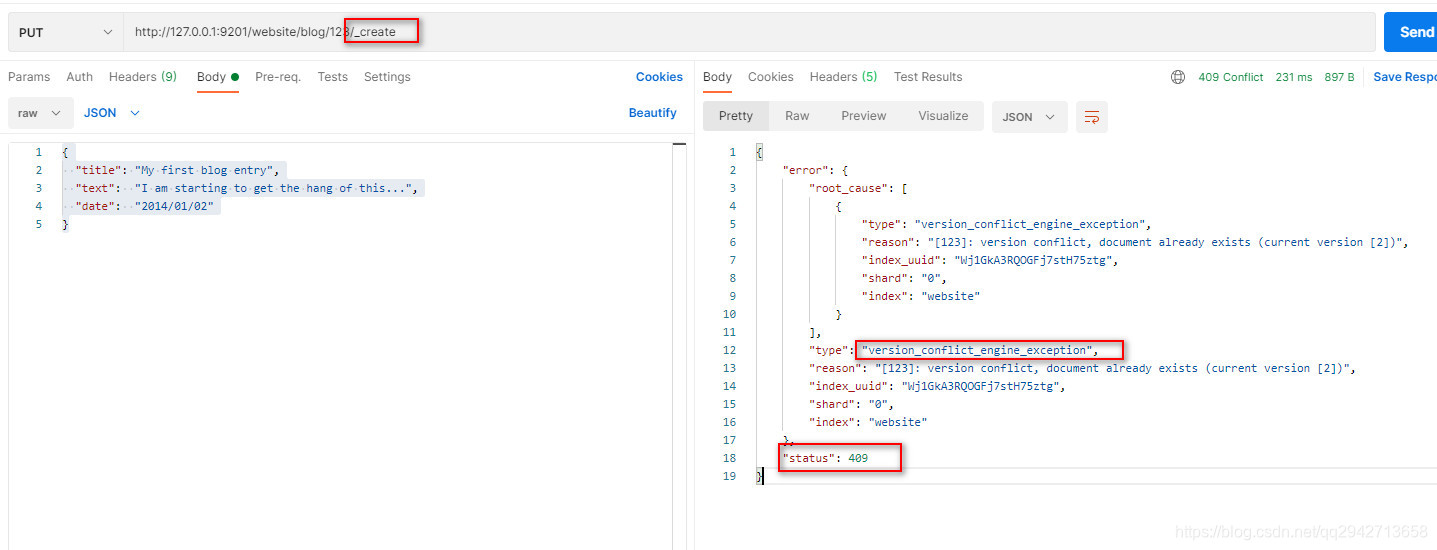
Task: Select the response Body tab
Action: coord(717,77)
